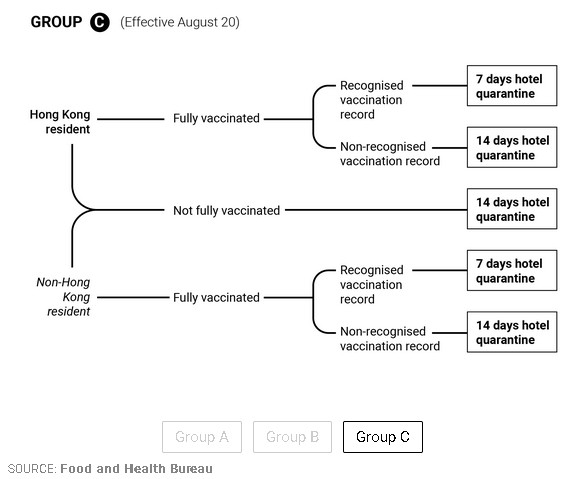Select the Not fully vaccinated node
580x479 pixels.
click(x=226, y=210)
